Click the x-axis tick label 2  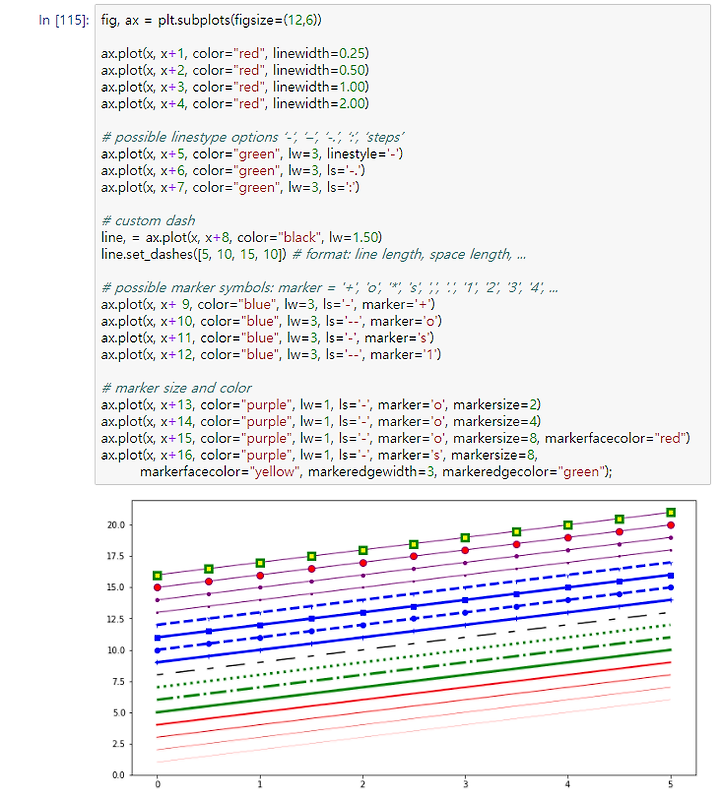pos(363,784)
